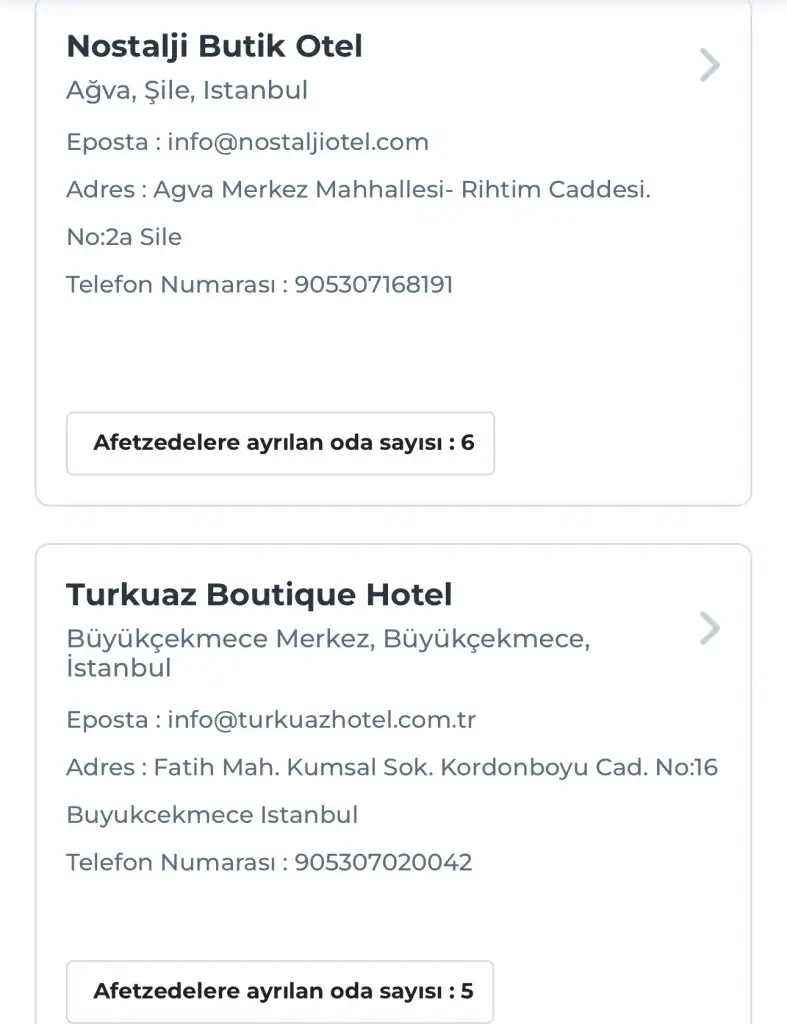
Task: Click the Eposta label in Turkuaz card
Action: click(x=108, y=719)
